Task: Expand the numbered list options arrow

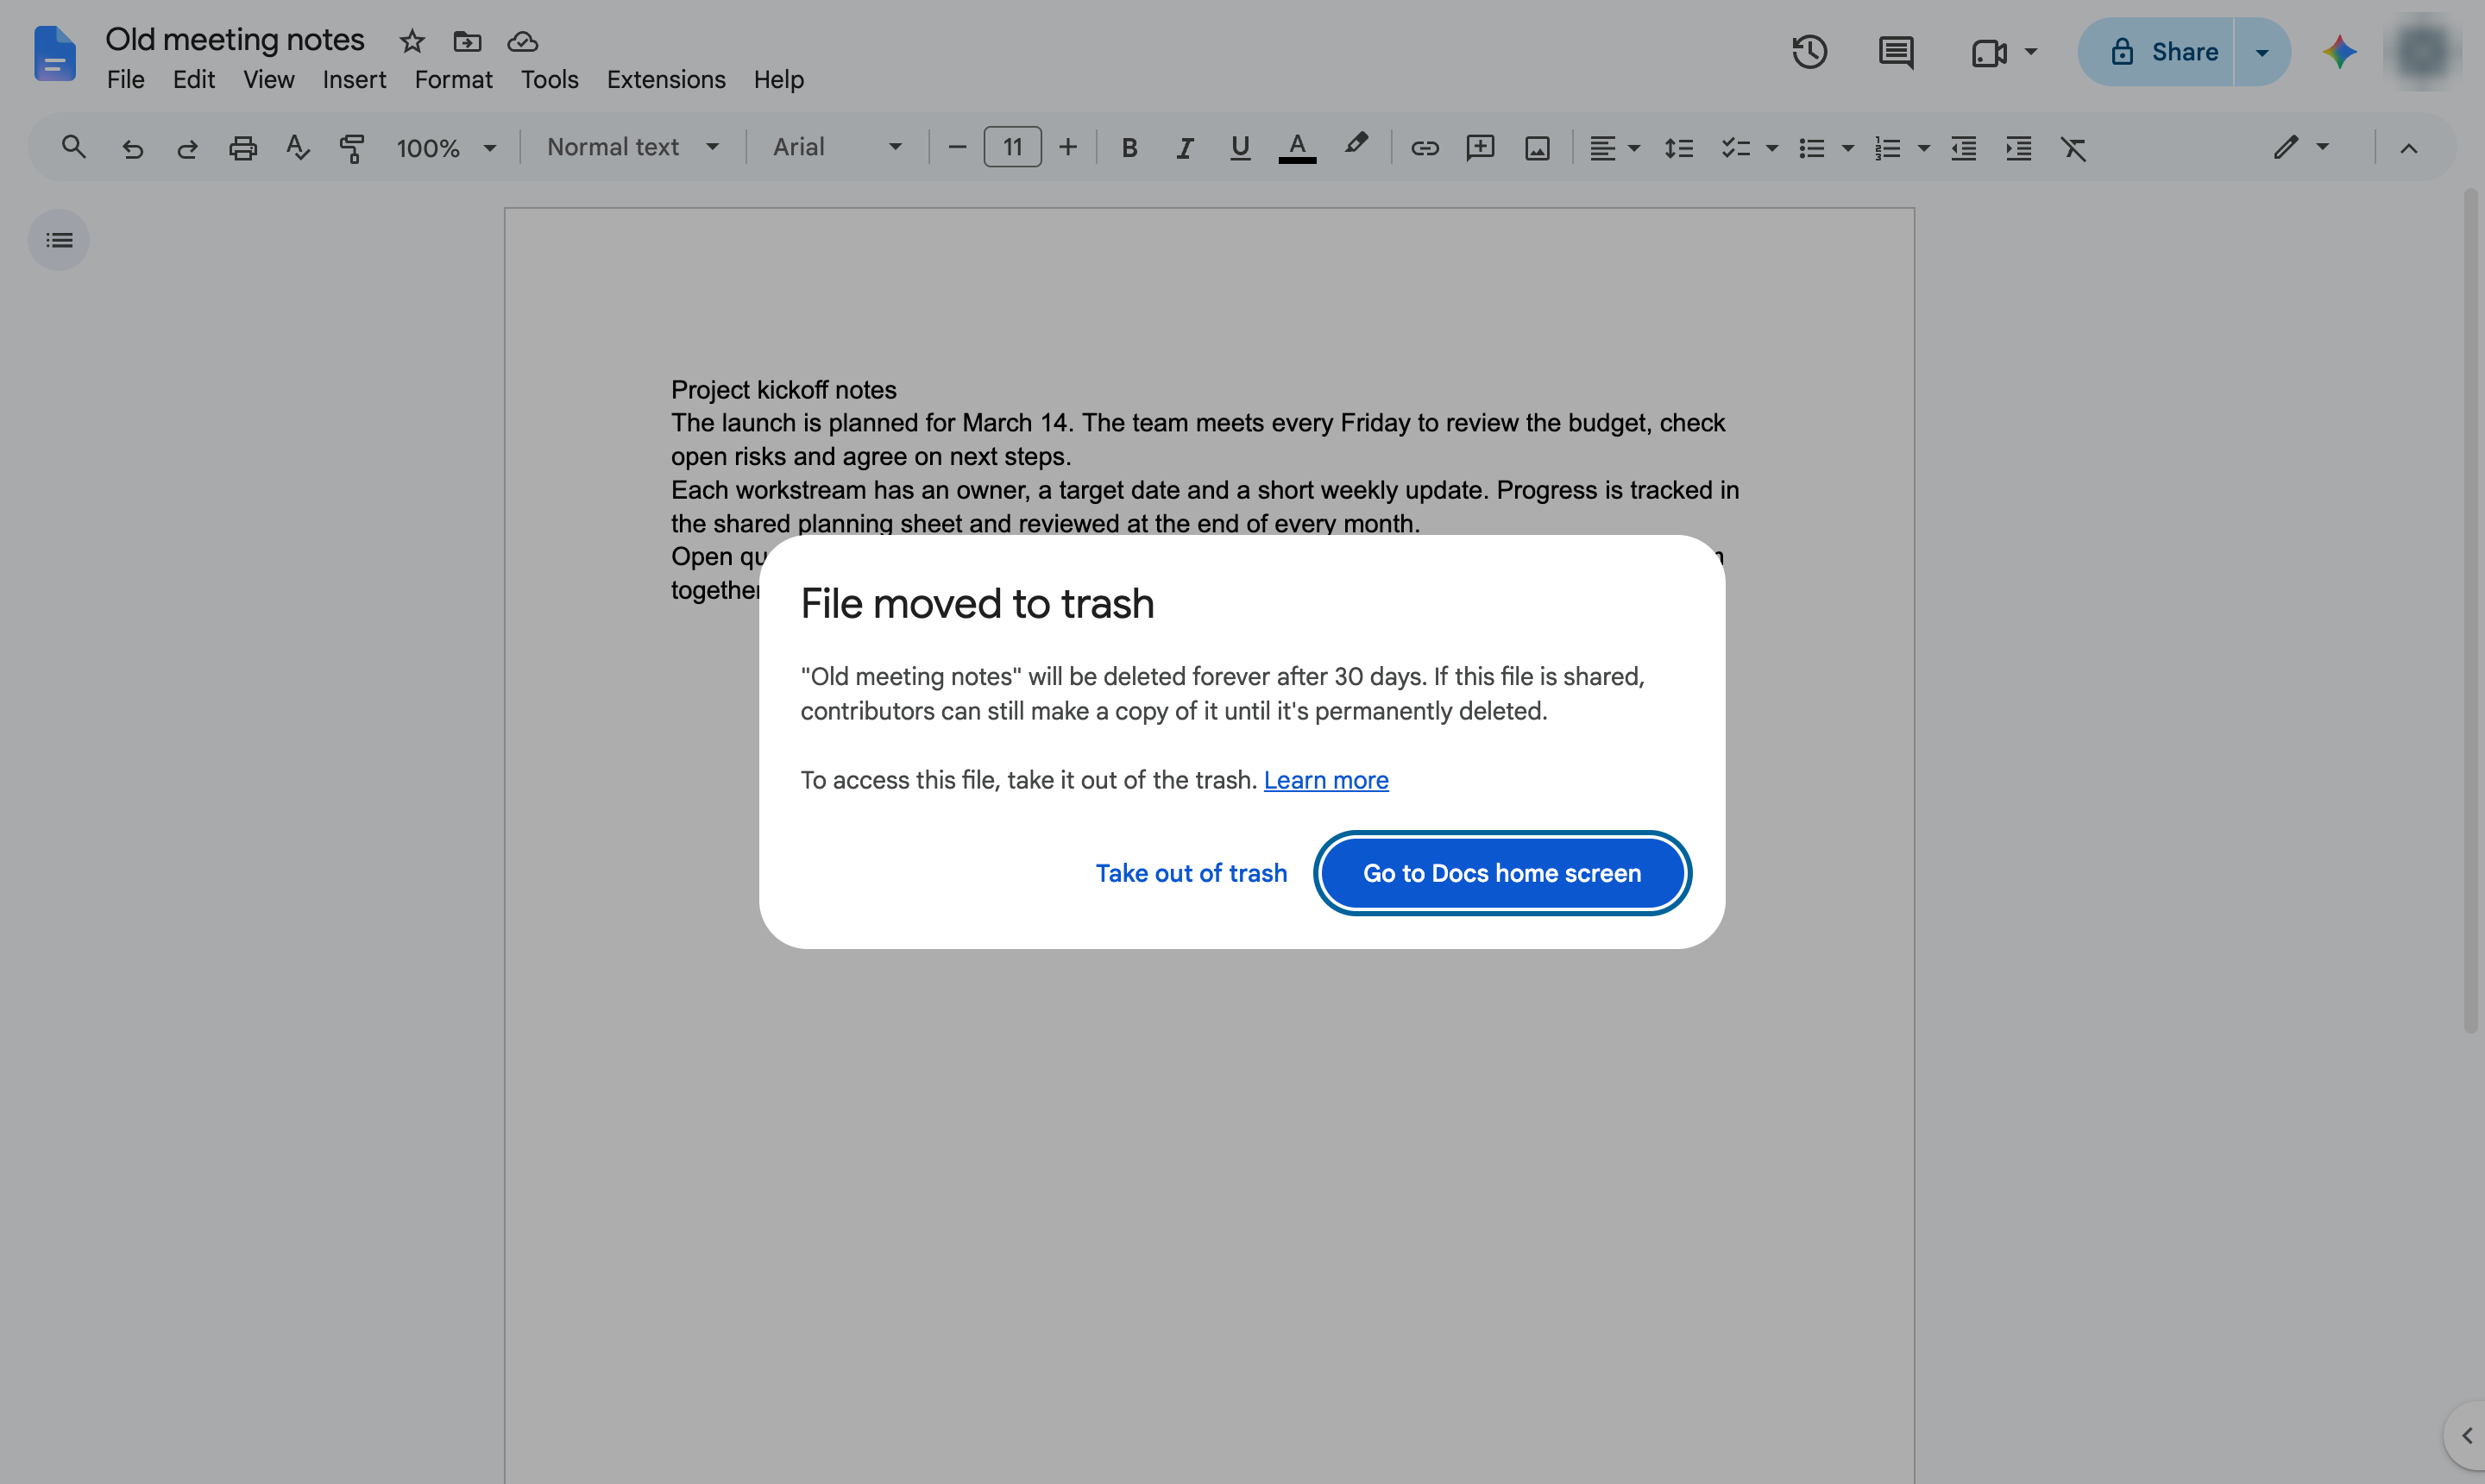Action: click(x=1923, y=148)
